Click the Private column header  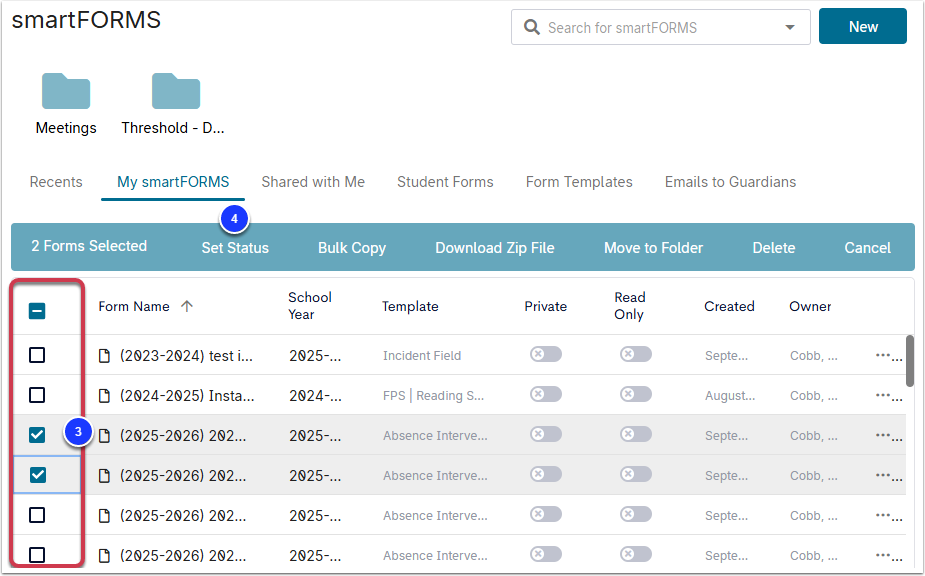546,306
